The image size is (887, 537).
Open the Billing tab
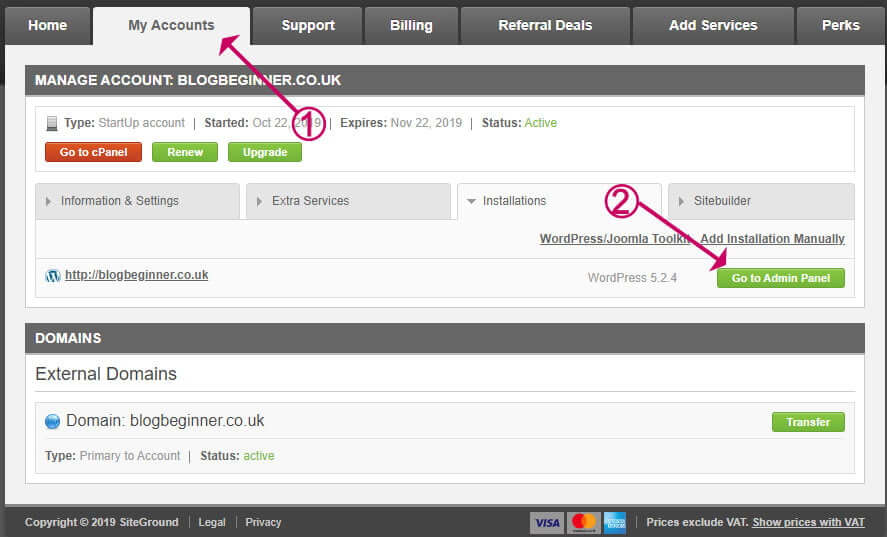click(411, 25)
